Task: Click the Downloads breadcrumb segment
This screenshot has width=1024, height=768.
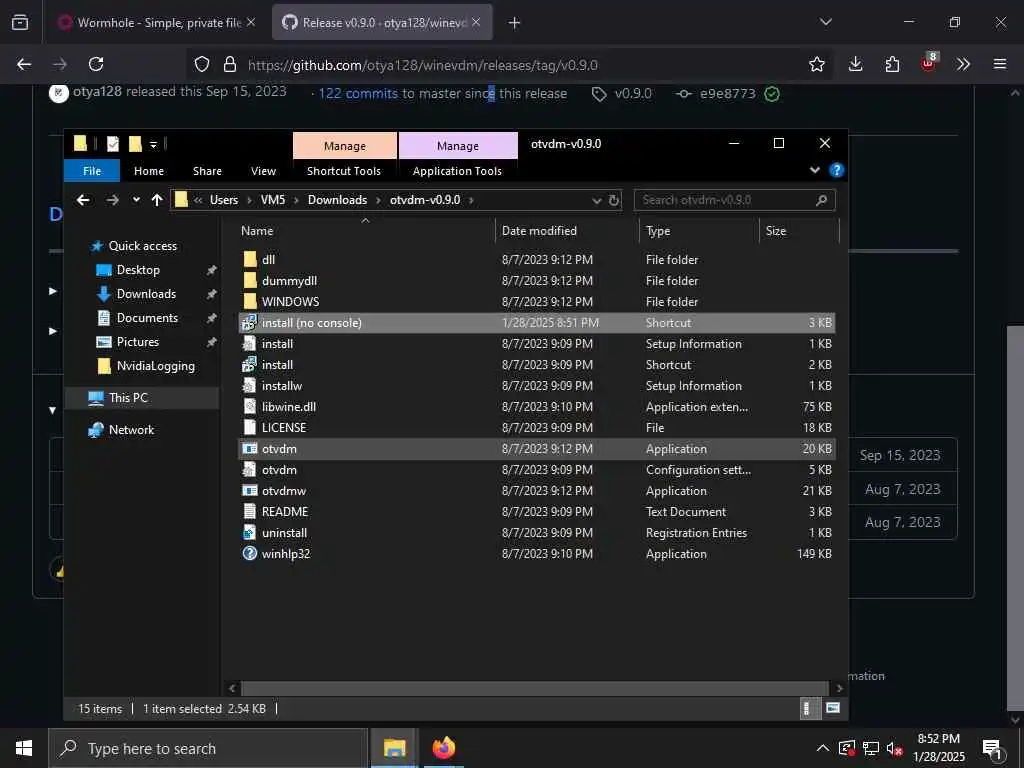Action: point(337,200)
